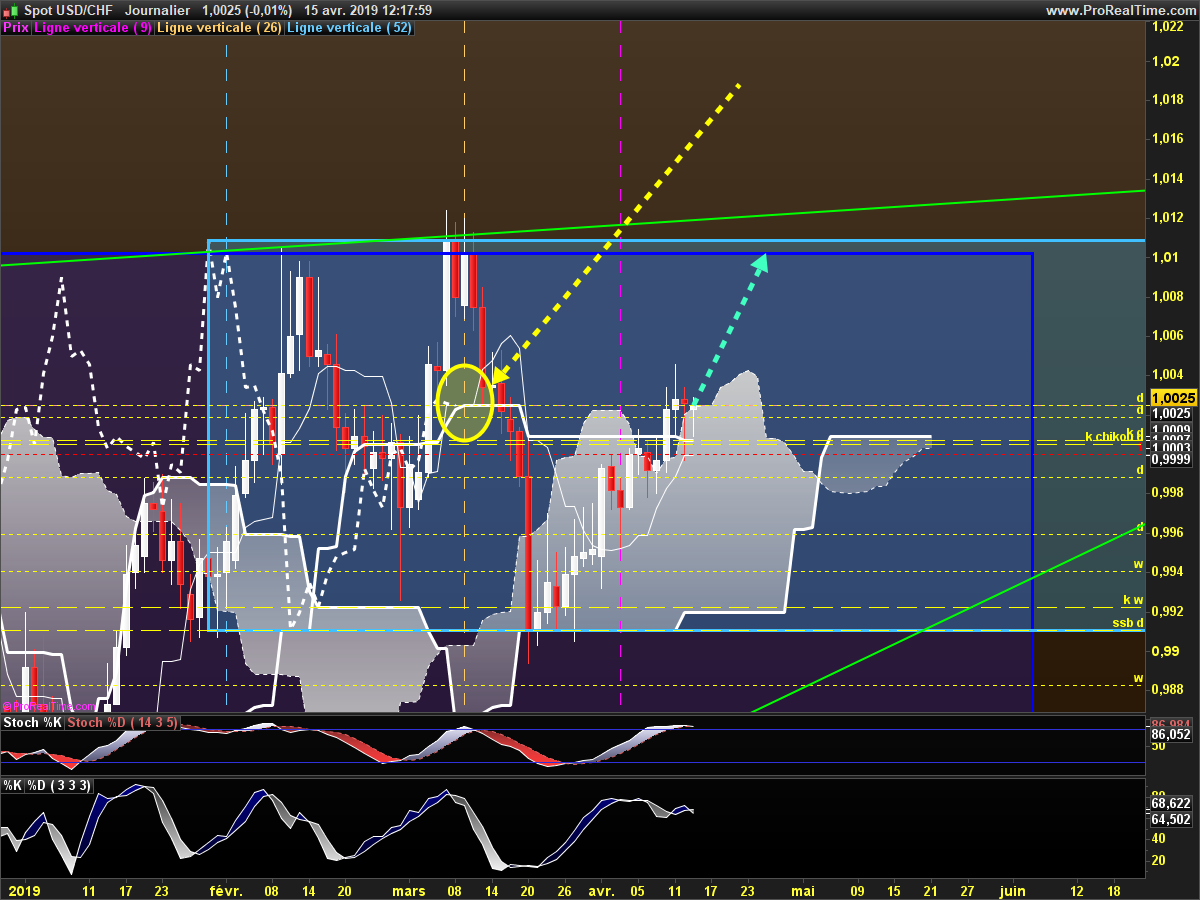Select the yellow ellipse drawing on chart
The height and width of the screenshot is (900, 1200).
465,403
